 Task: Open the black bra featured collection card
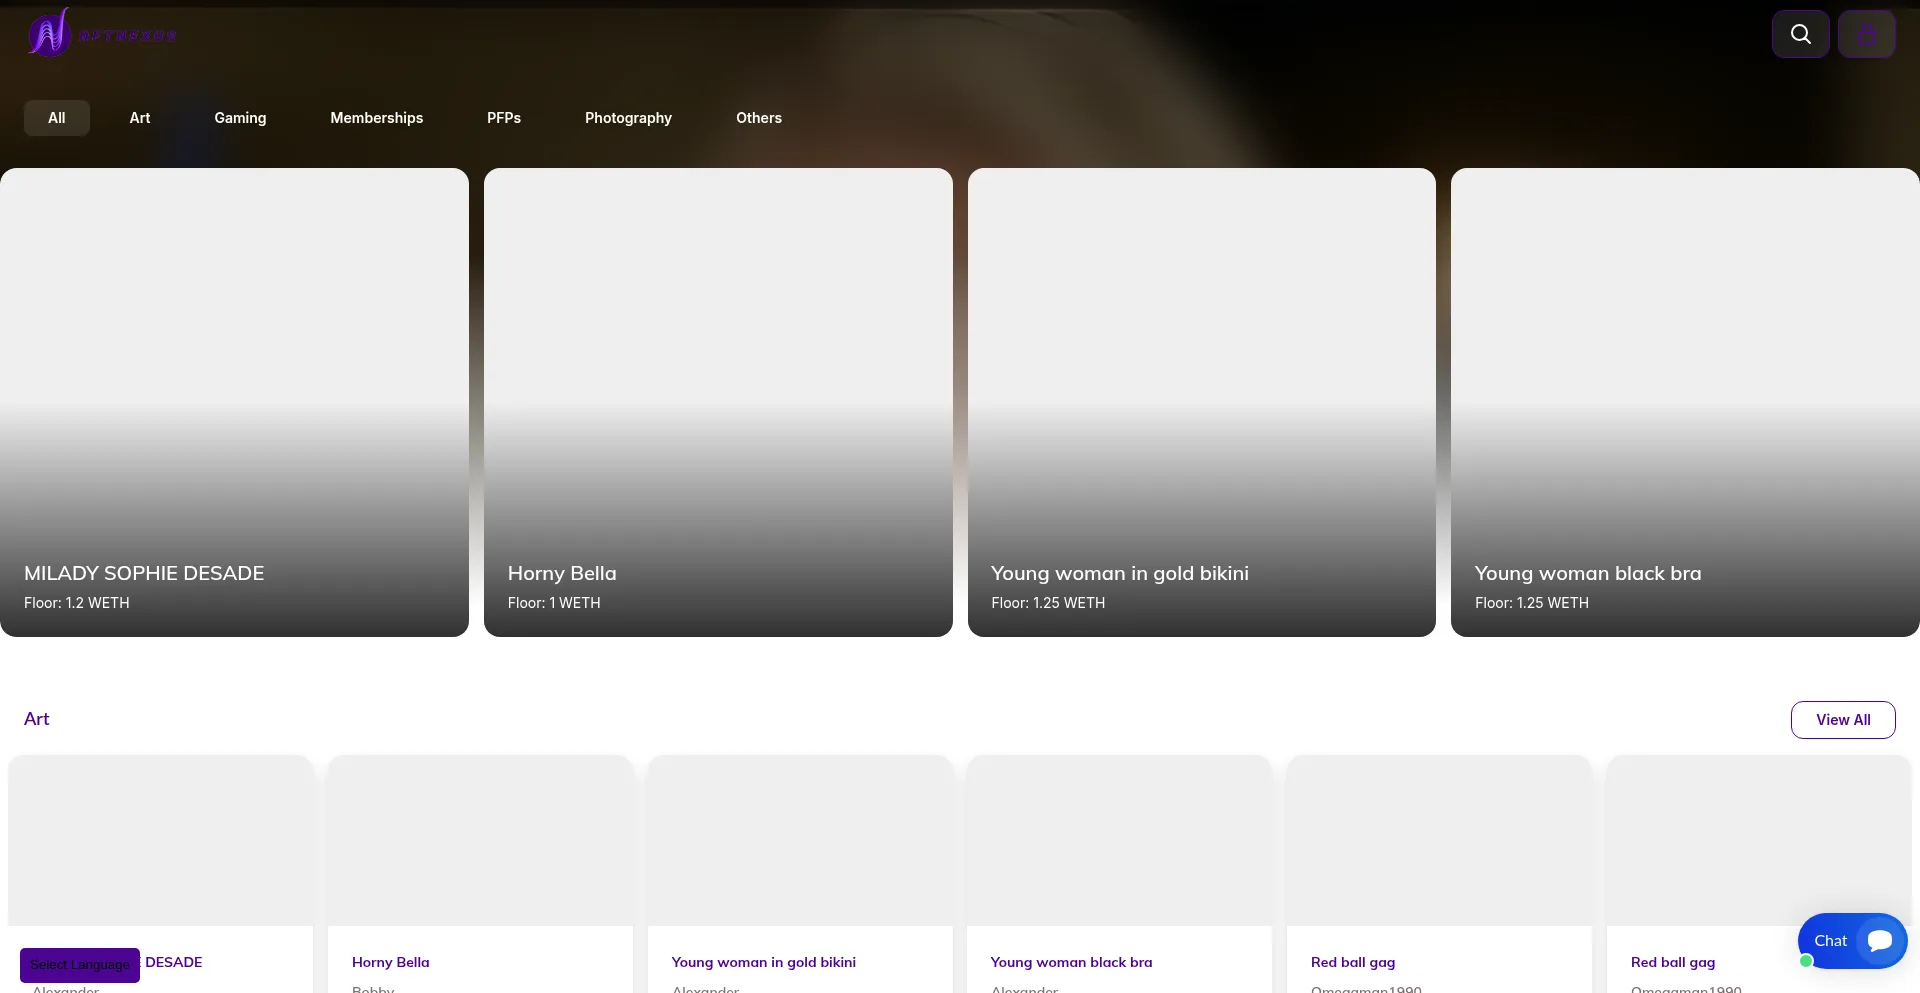1685,402
